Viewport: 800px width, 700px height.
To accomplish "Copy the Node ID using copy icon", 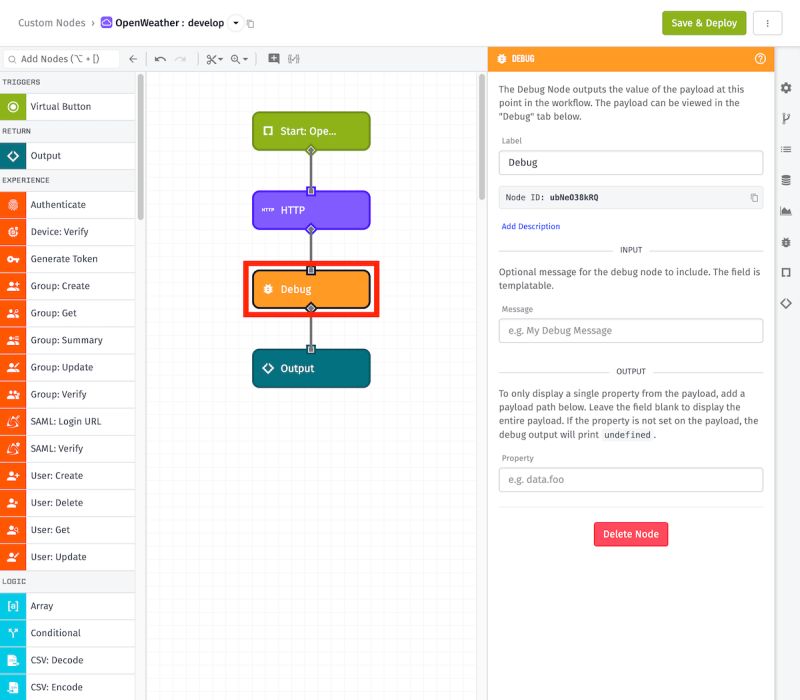I will tap(755, 197).
